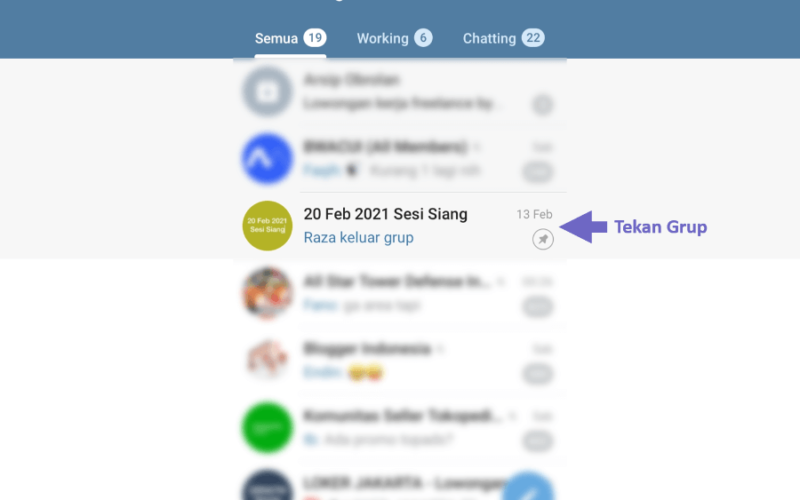Click the Semua unread count badge 19
800x500 pixels.
(315, 38)
